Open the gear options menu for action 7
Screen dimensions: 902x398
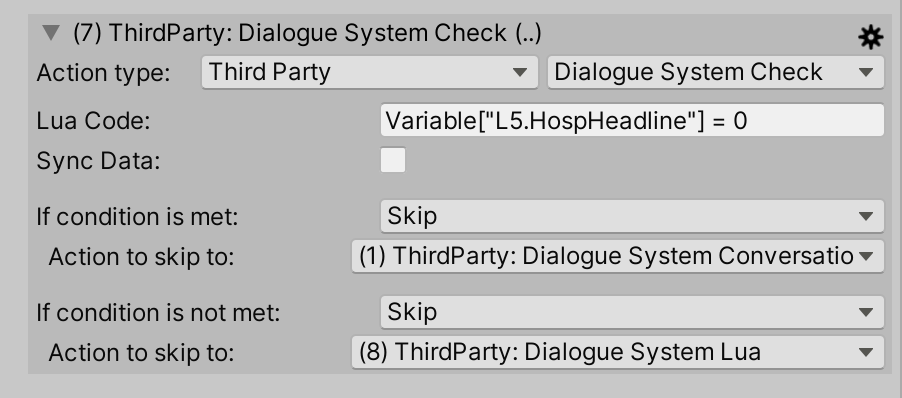tap(870, 37)
